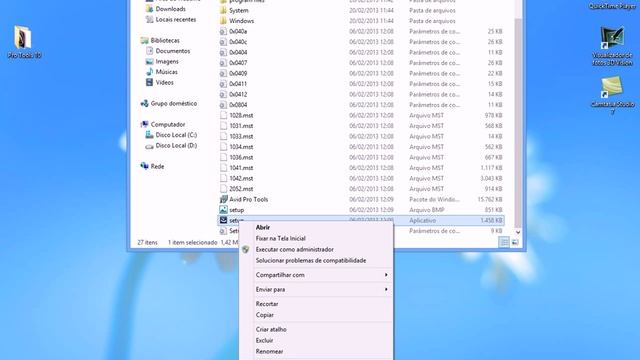Choose Criar atalho in the context menu
Image resolution: width=640 pixels, height=360 pixels.
[x=271, y=329]
